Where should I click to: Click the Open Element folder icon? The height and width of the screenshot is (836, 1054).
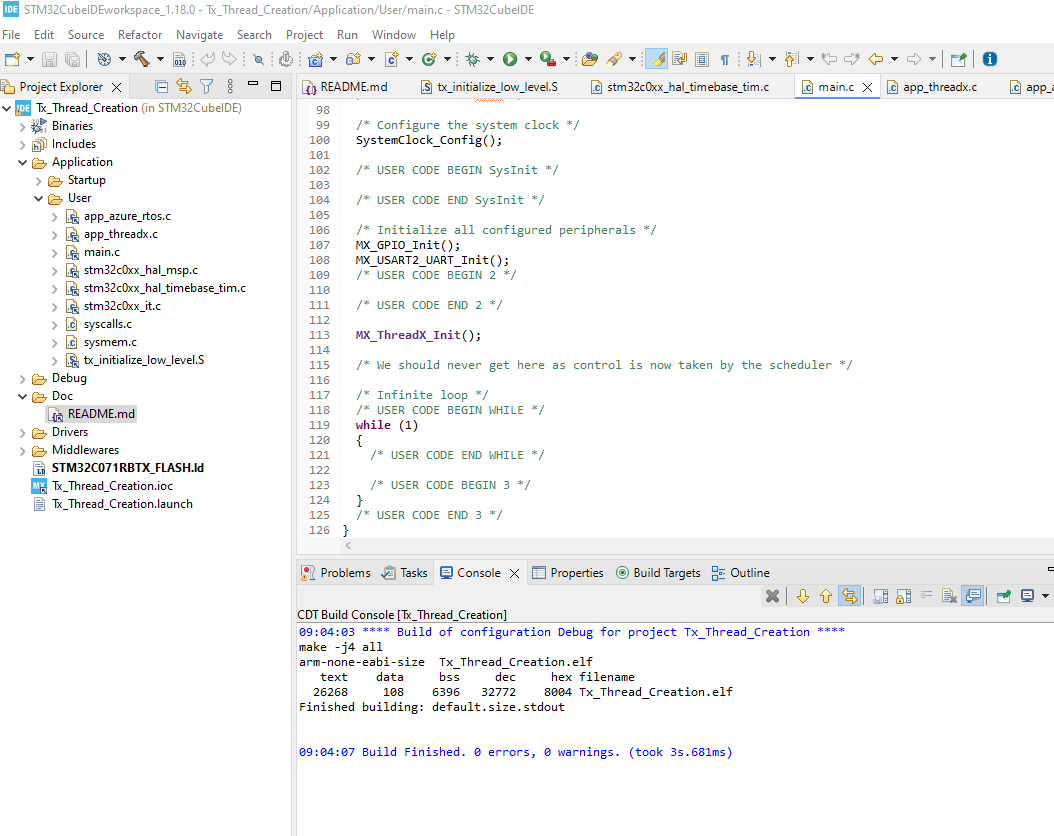pos(590,59)
